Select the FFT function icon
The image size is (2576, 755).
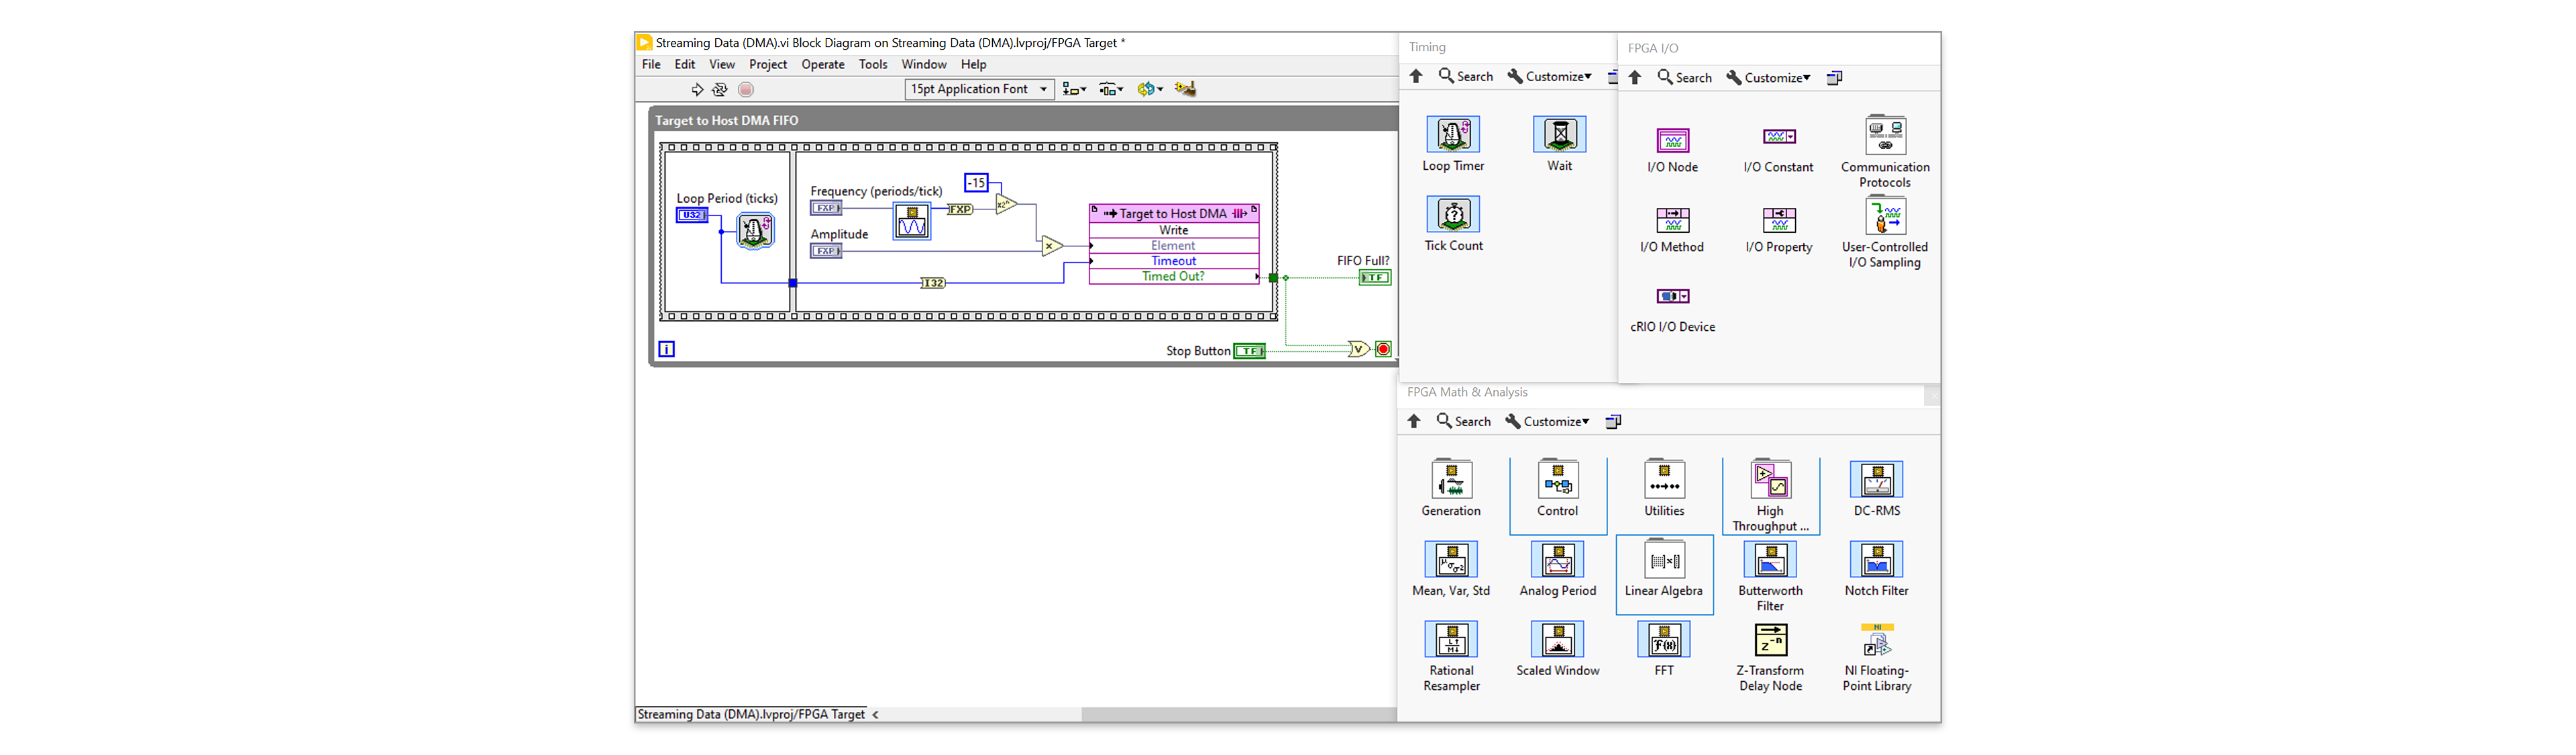(1664, 639)
